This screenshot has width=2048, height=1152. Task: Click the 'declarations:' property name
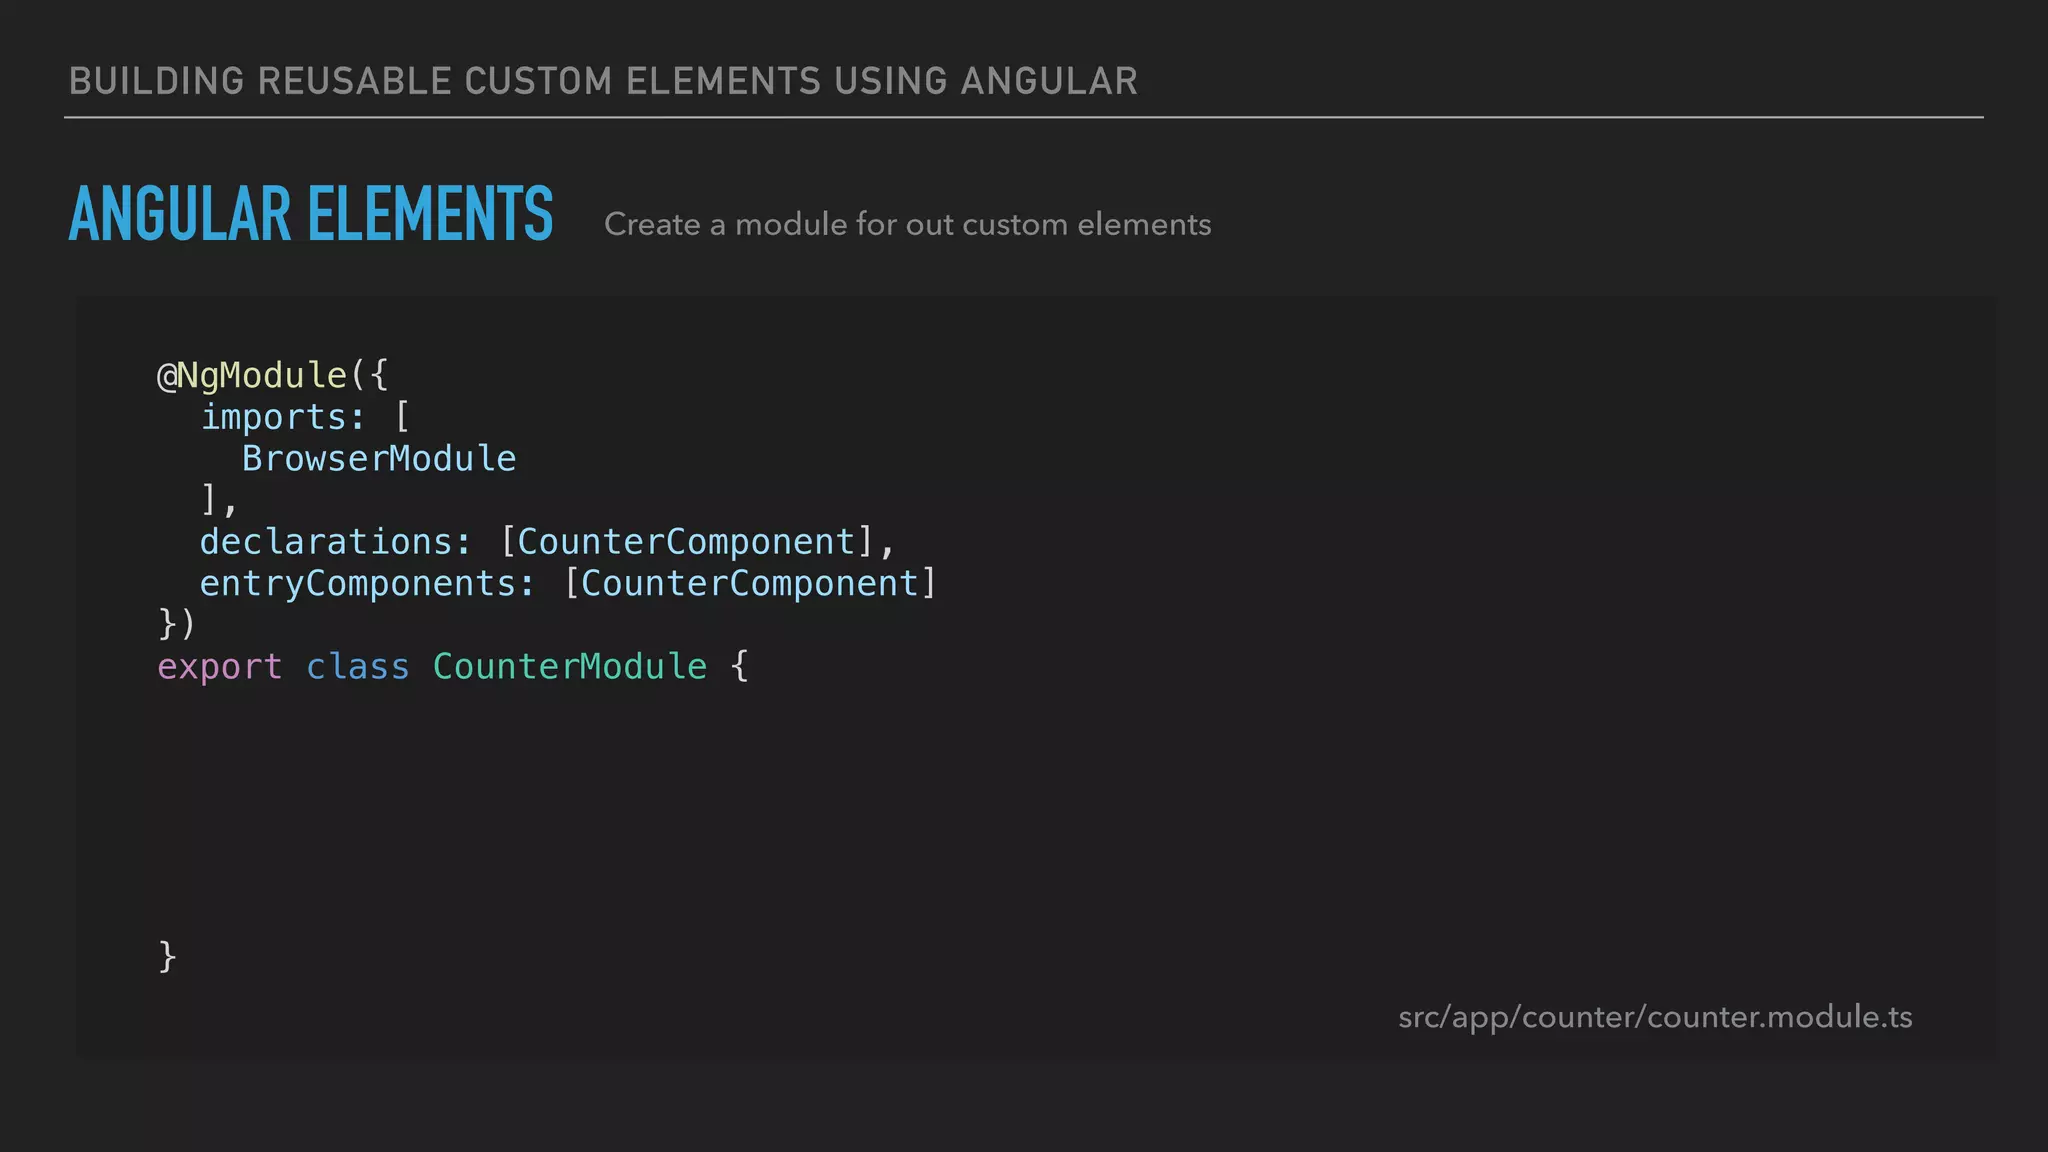[336, 541]
